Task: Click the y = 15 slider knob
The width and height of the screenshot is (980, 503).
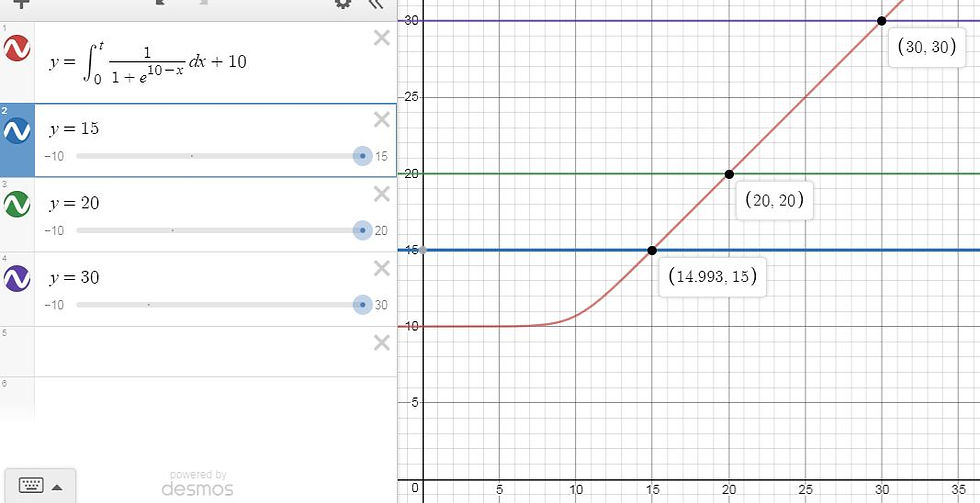Action: coord(362,156)
